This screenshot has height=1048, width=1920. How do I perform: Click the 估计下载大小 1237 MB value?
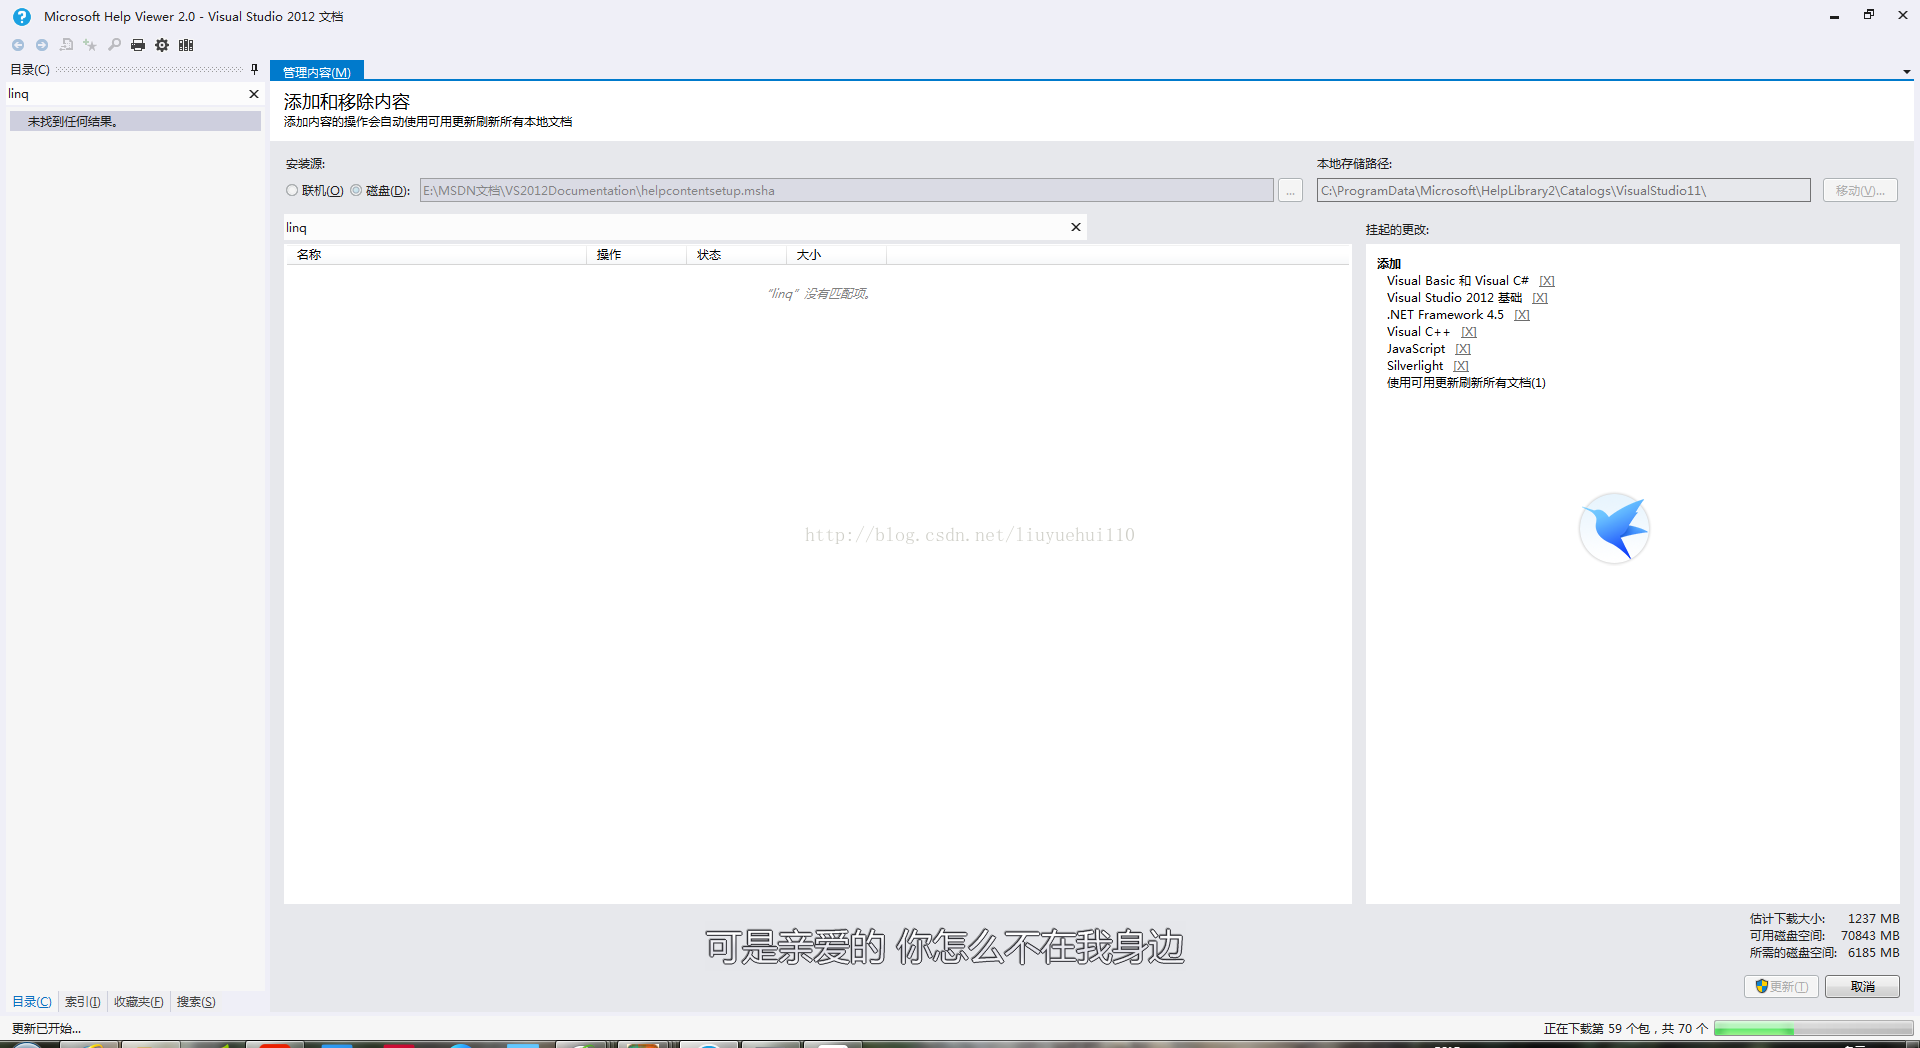tap(1873, 918)
